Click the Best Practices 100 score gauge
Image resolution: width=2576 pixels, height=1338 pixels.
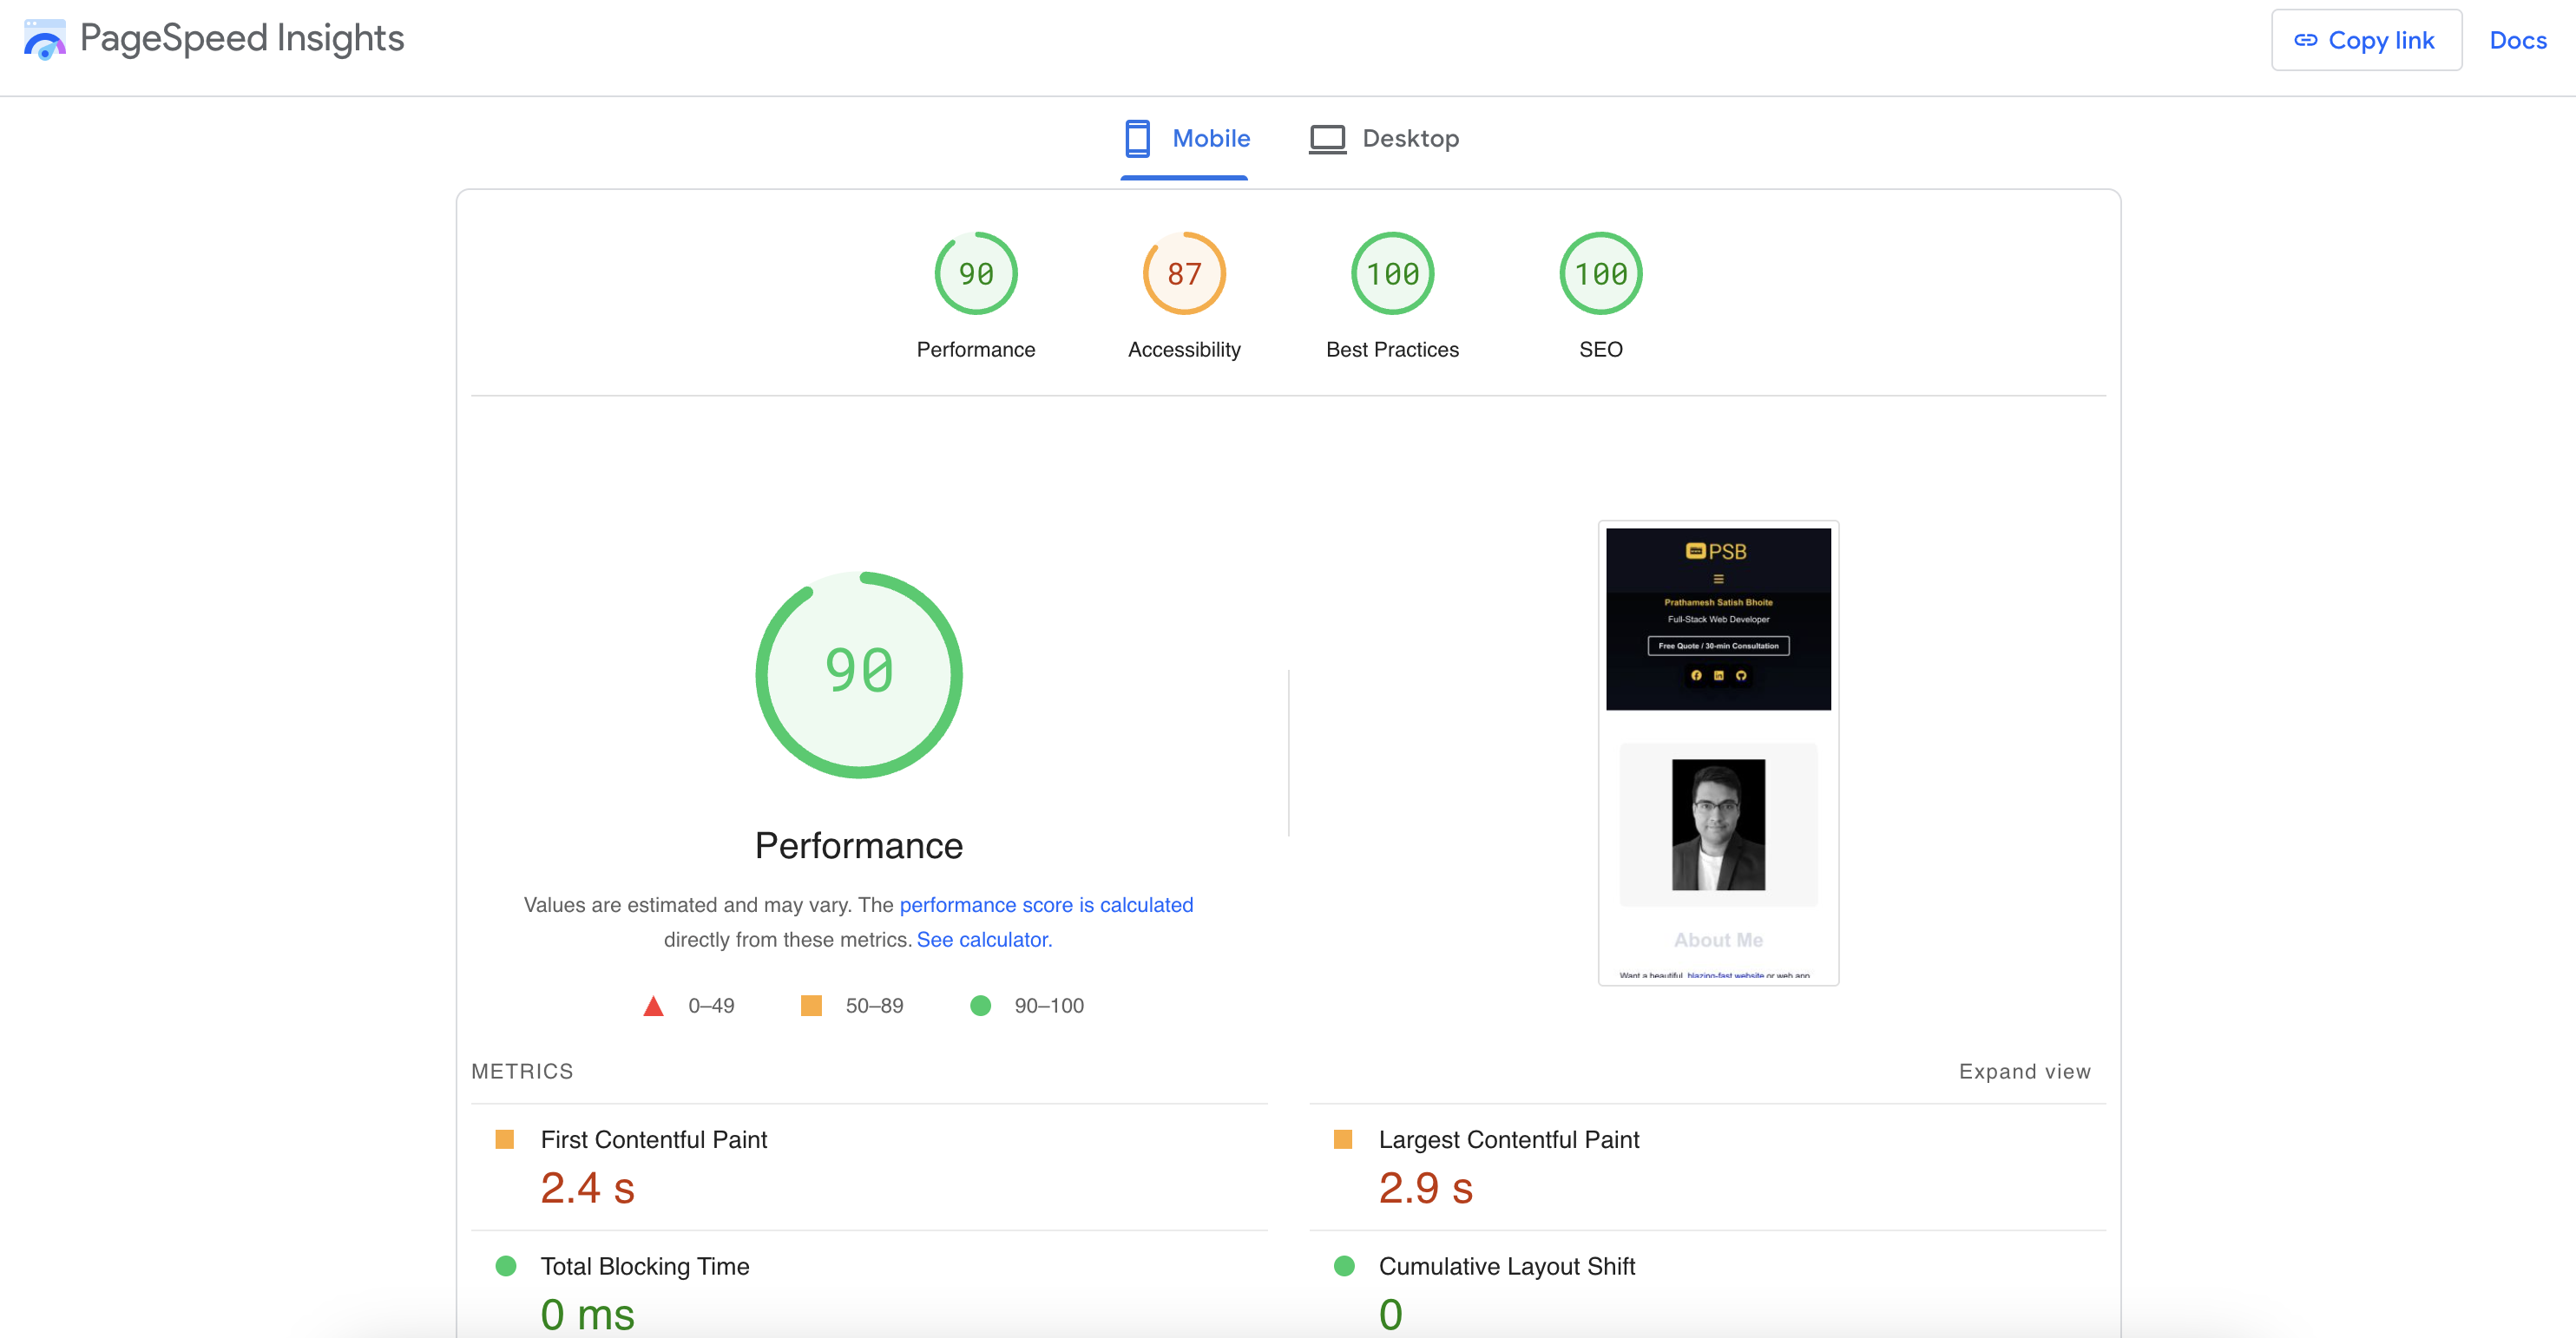point(1392,274)
